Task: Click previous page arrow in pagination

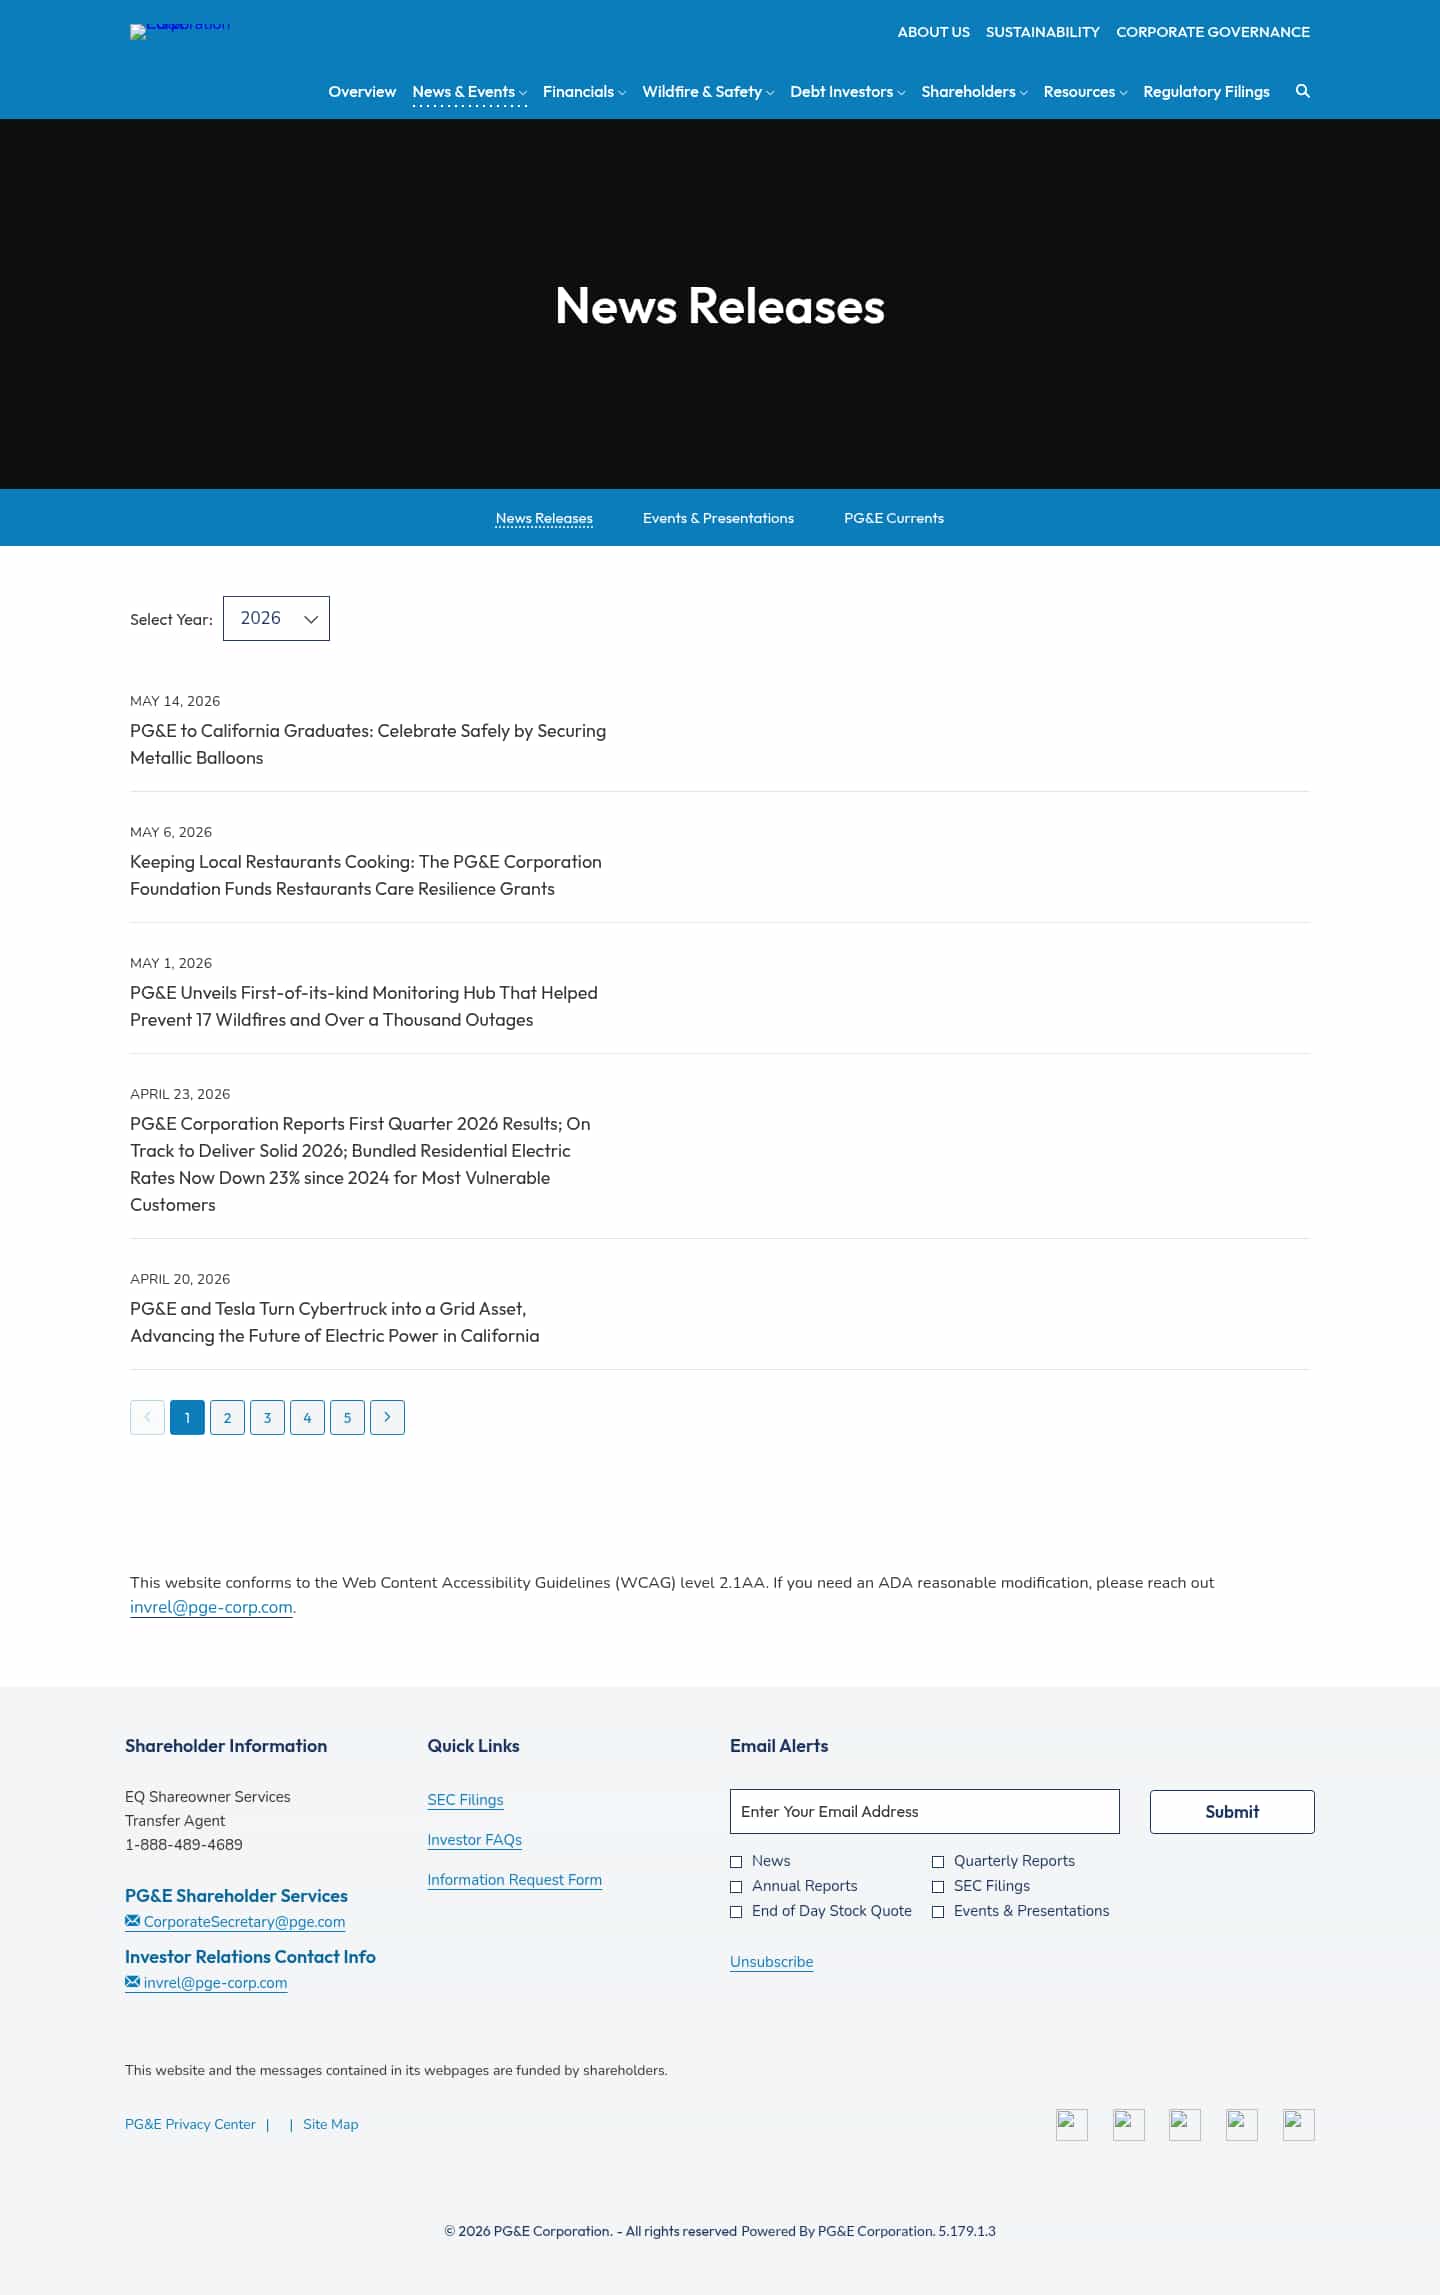Action: pyautogui.click(x=147, y=1417)
